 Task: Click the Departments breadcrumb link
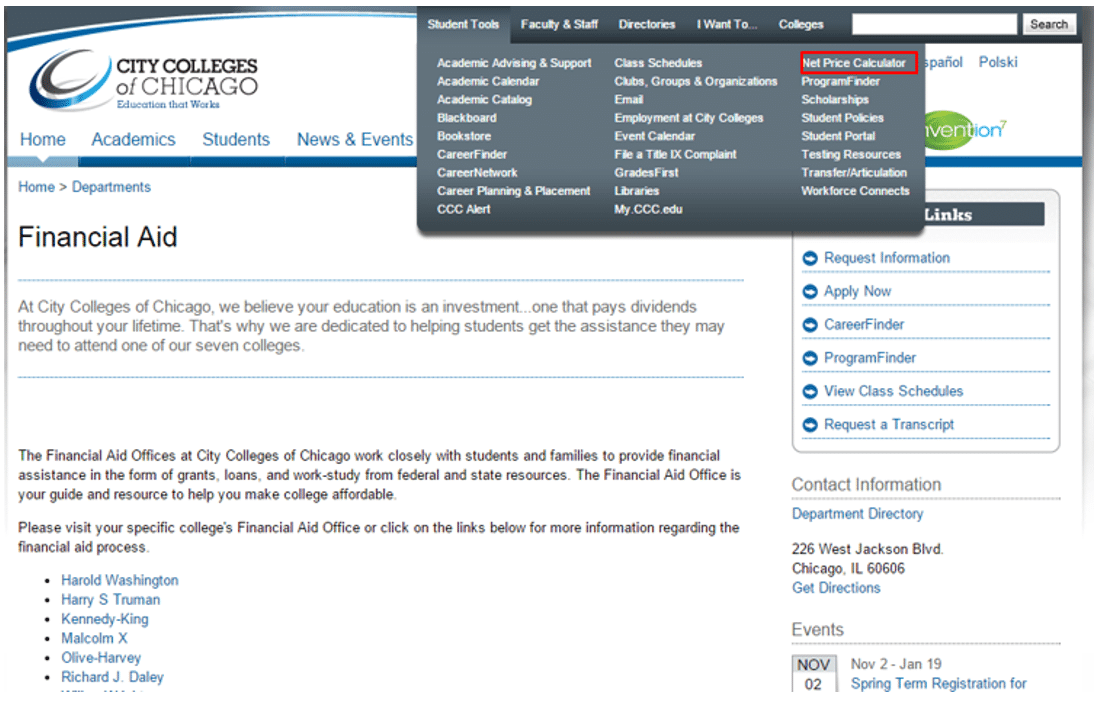tap(112, 187)
